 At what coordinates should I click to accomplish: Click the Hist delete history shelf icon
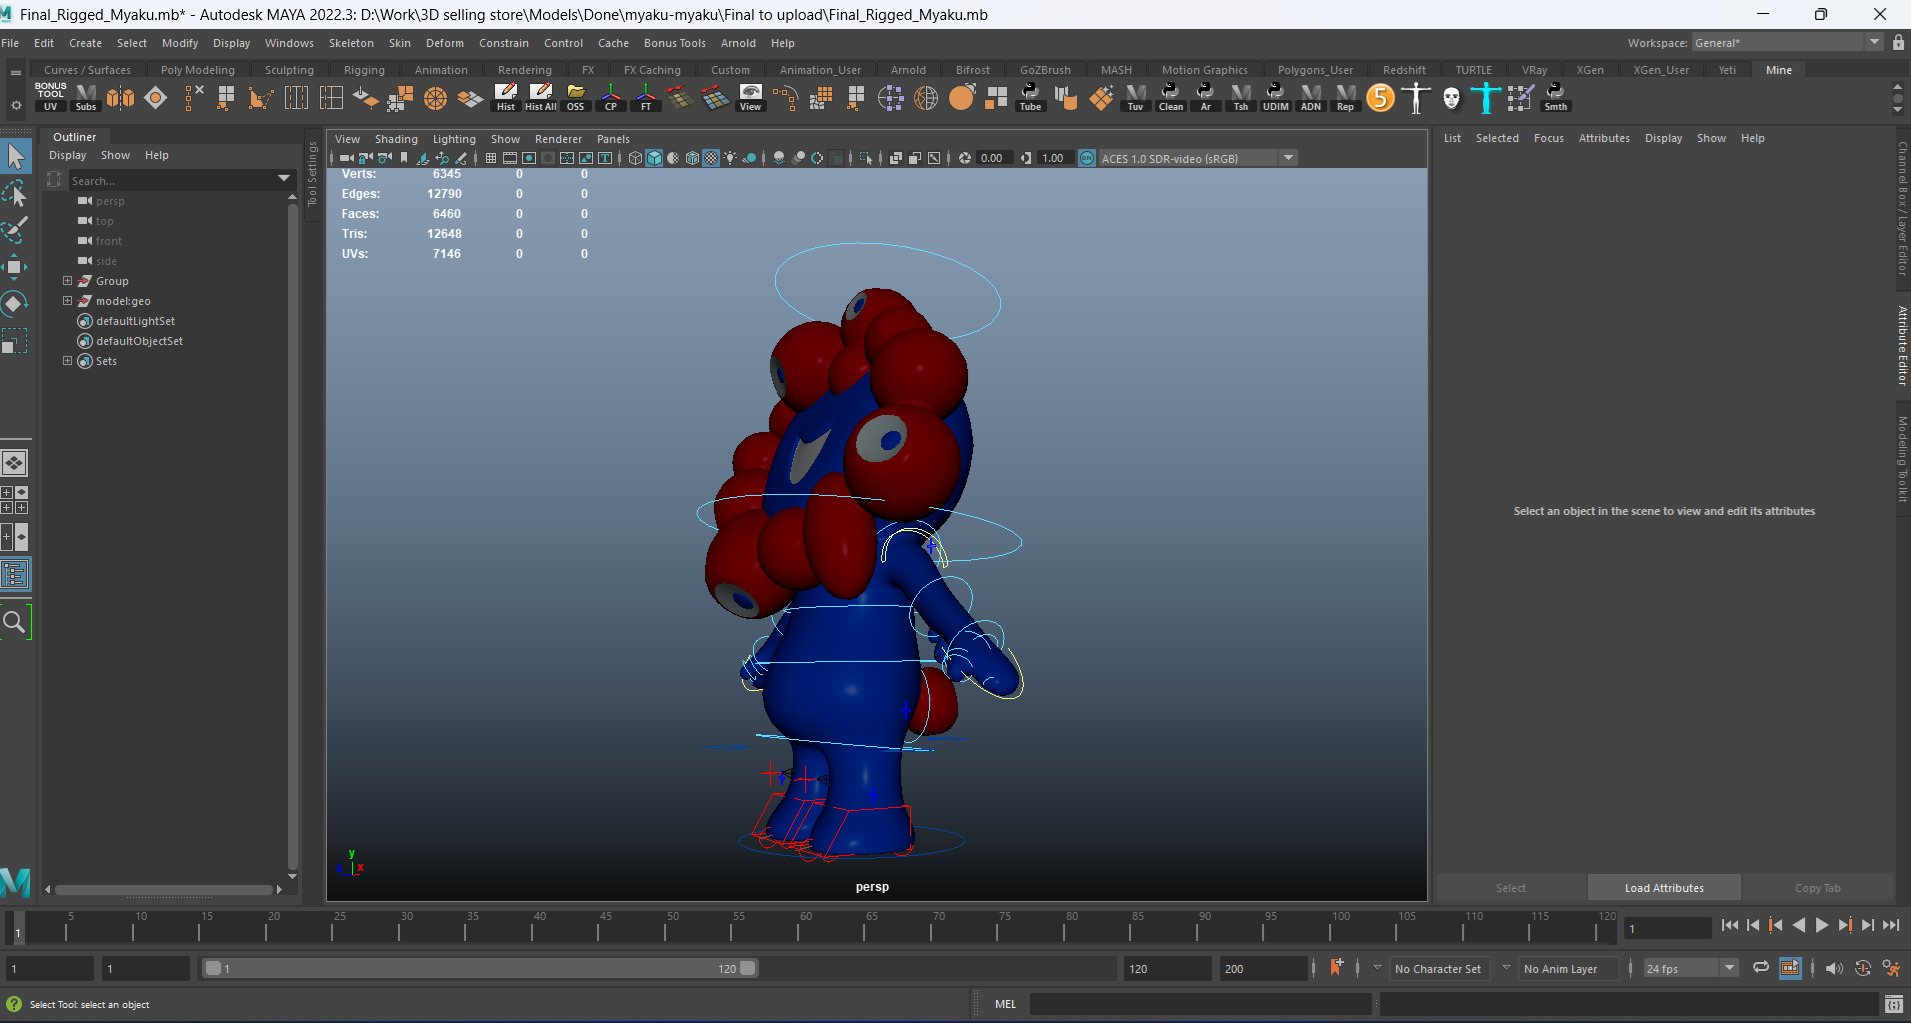506,97
